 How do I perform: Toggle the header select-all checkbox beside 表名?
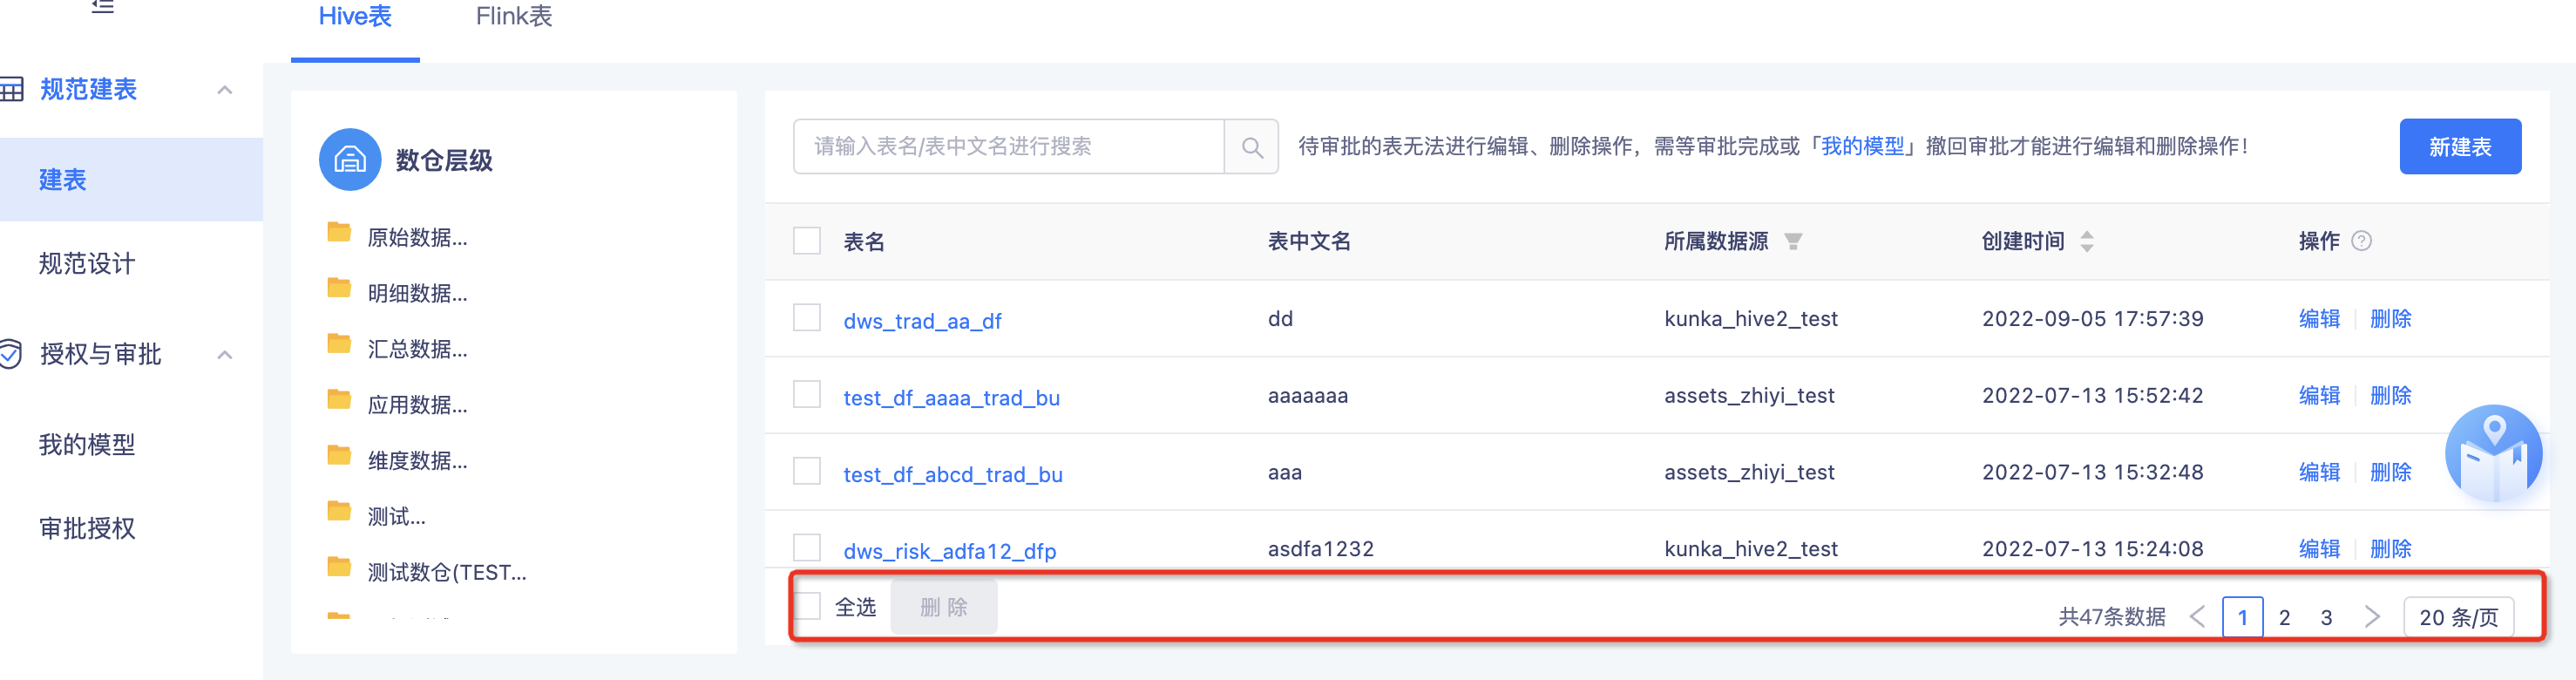[x=807, y=241]
